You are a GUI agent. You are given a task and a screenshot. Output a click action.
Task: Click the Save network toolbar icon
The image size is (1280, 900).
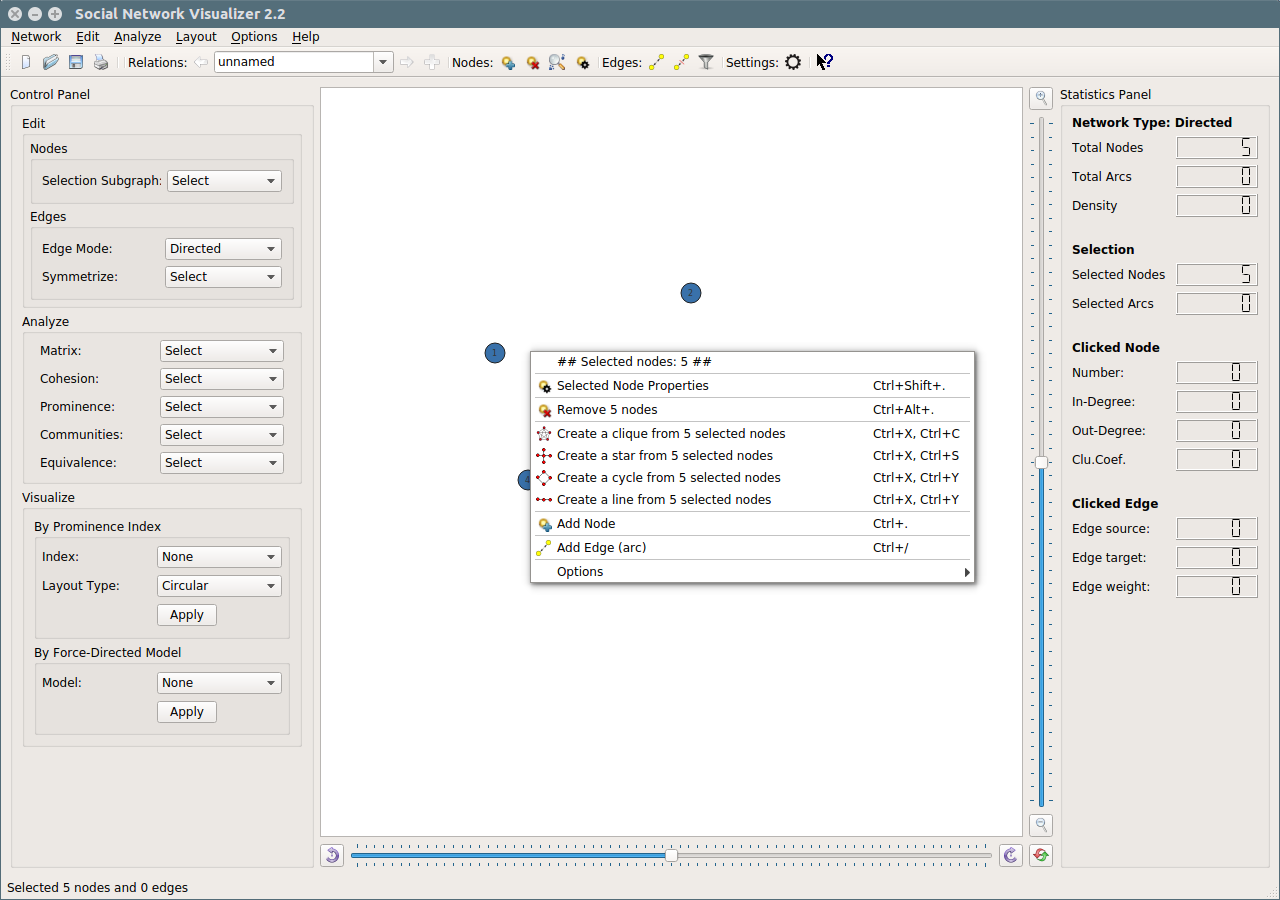coord(76,62)
